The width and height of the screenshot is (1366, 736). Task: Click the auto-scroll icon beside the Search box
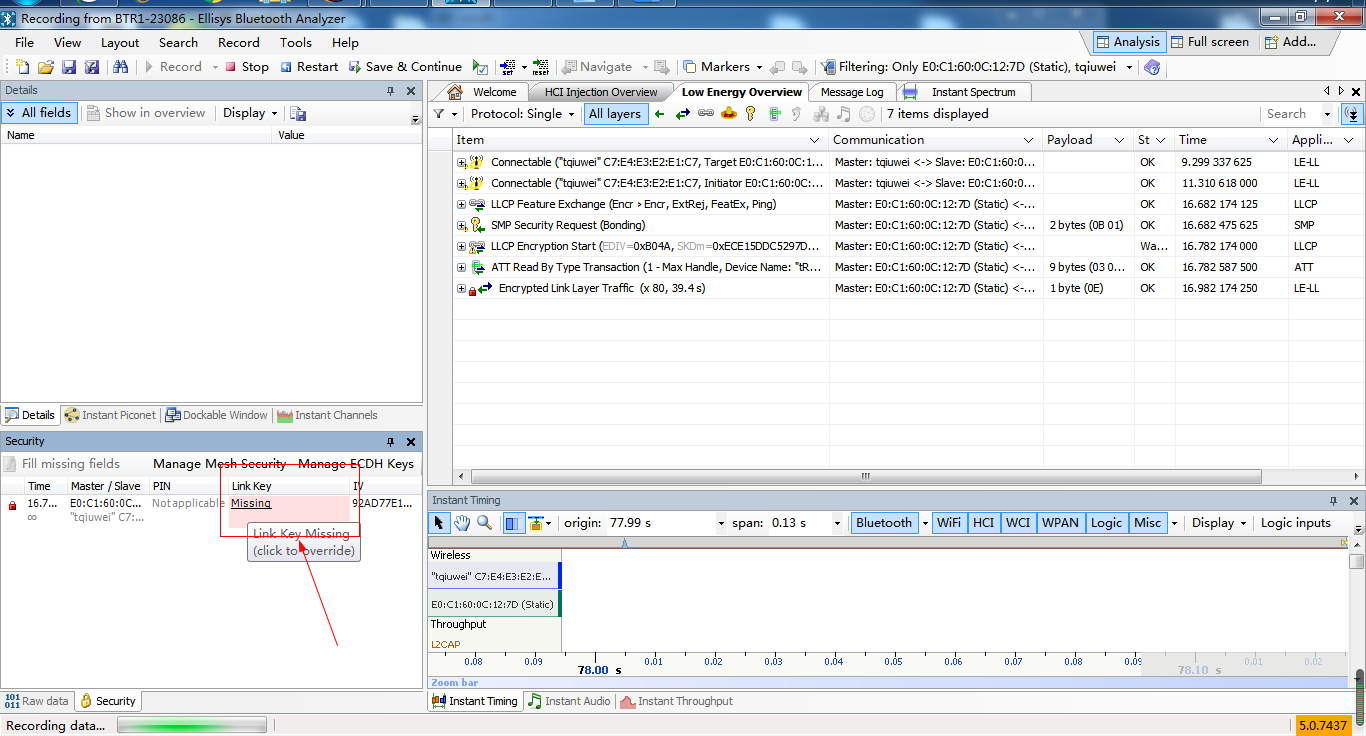click(x=1352, y=114)
